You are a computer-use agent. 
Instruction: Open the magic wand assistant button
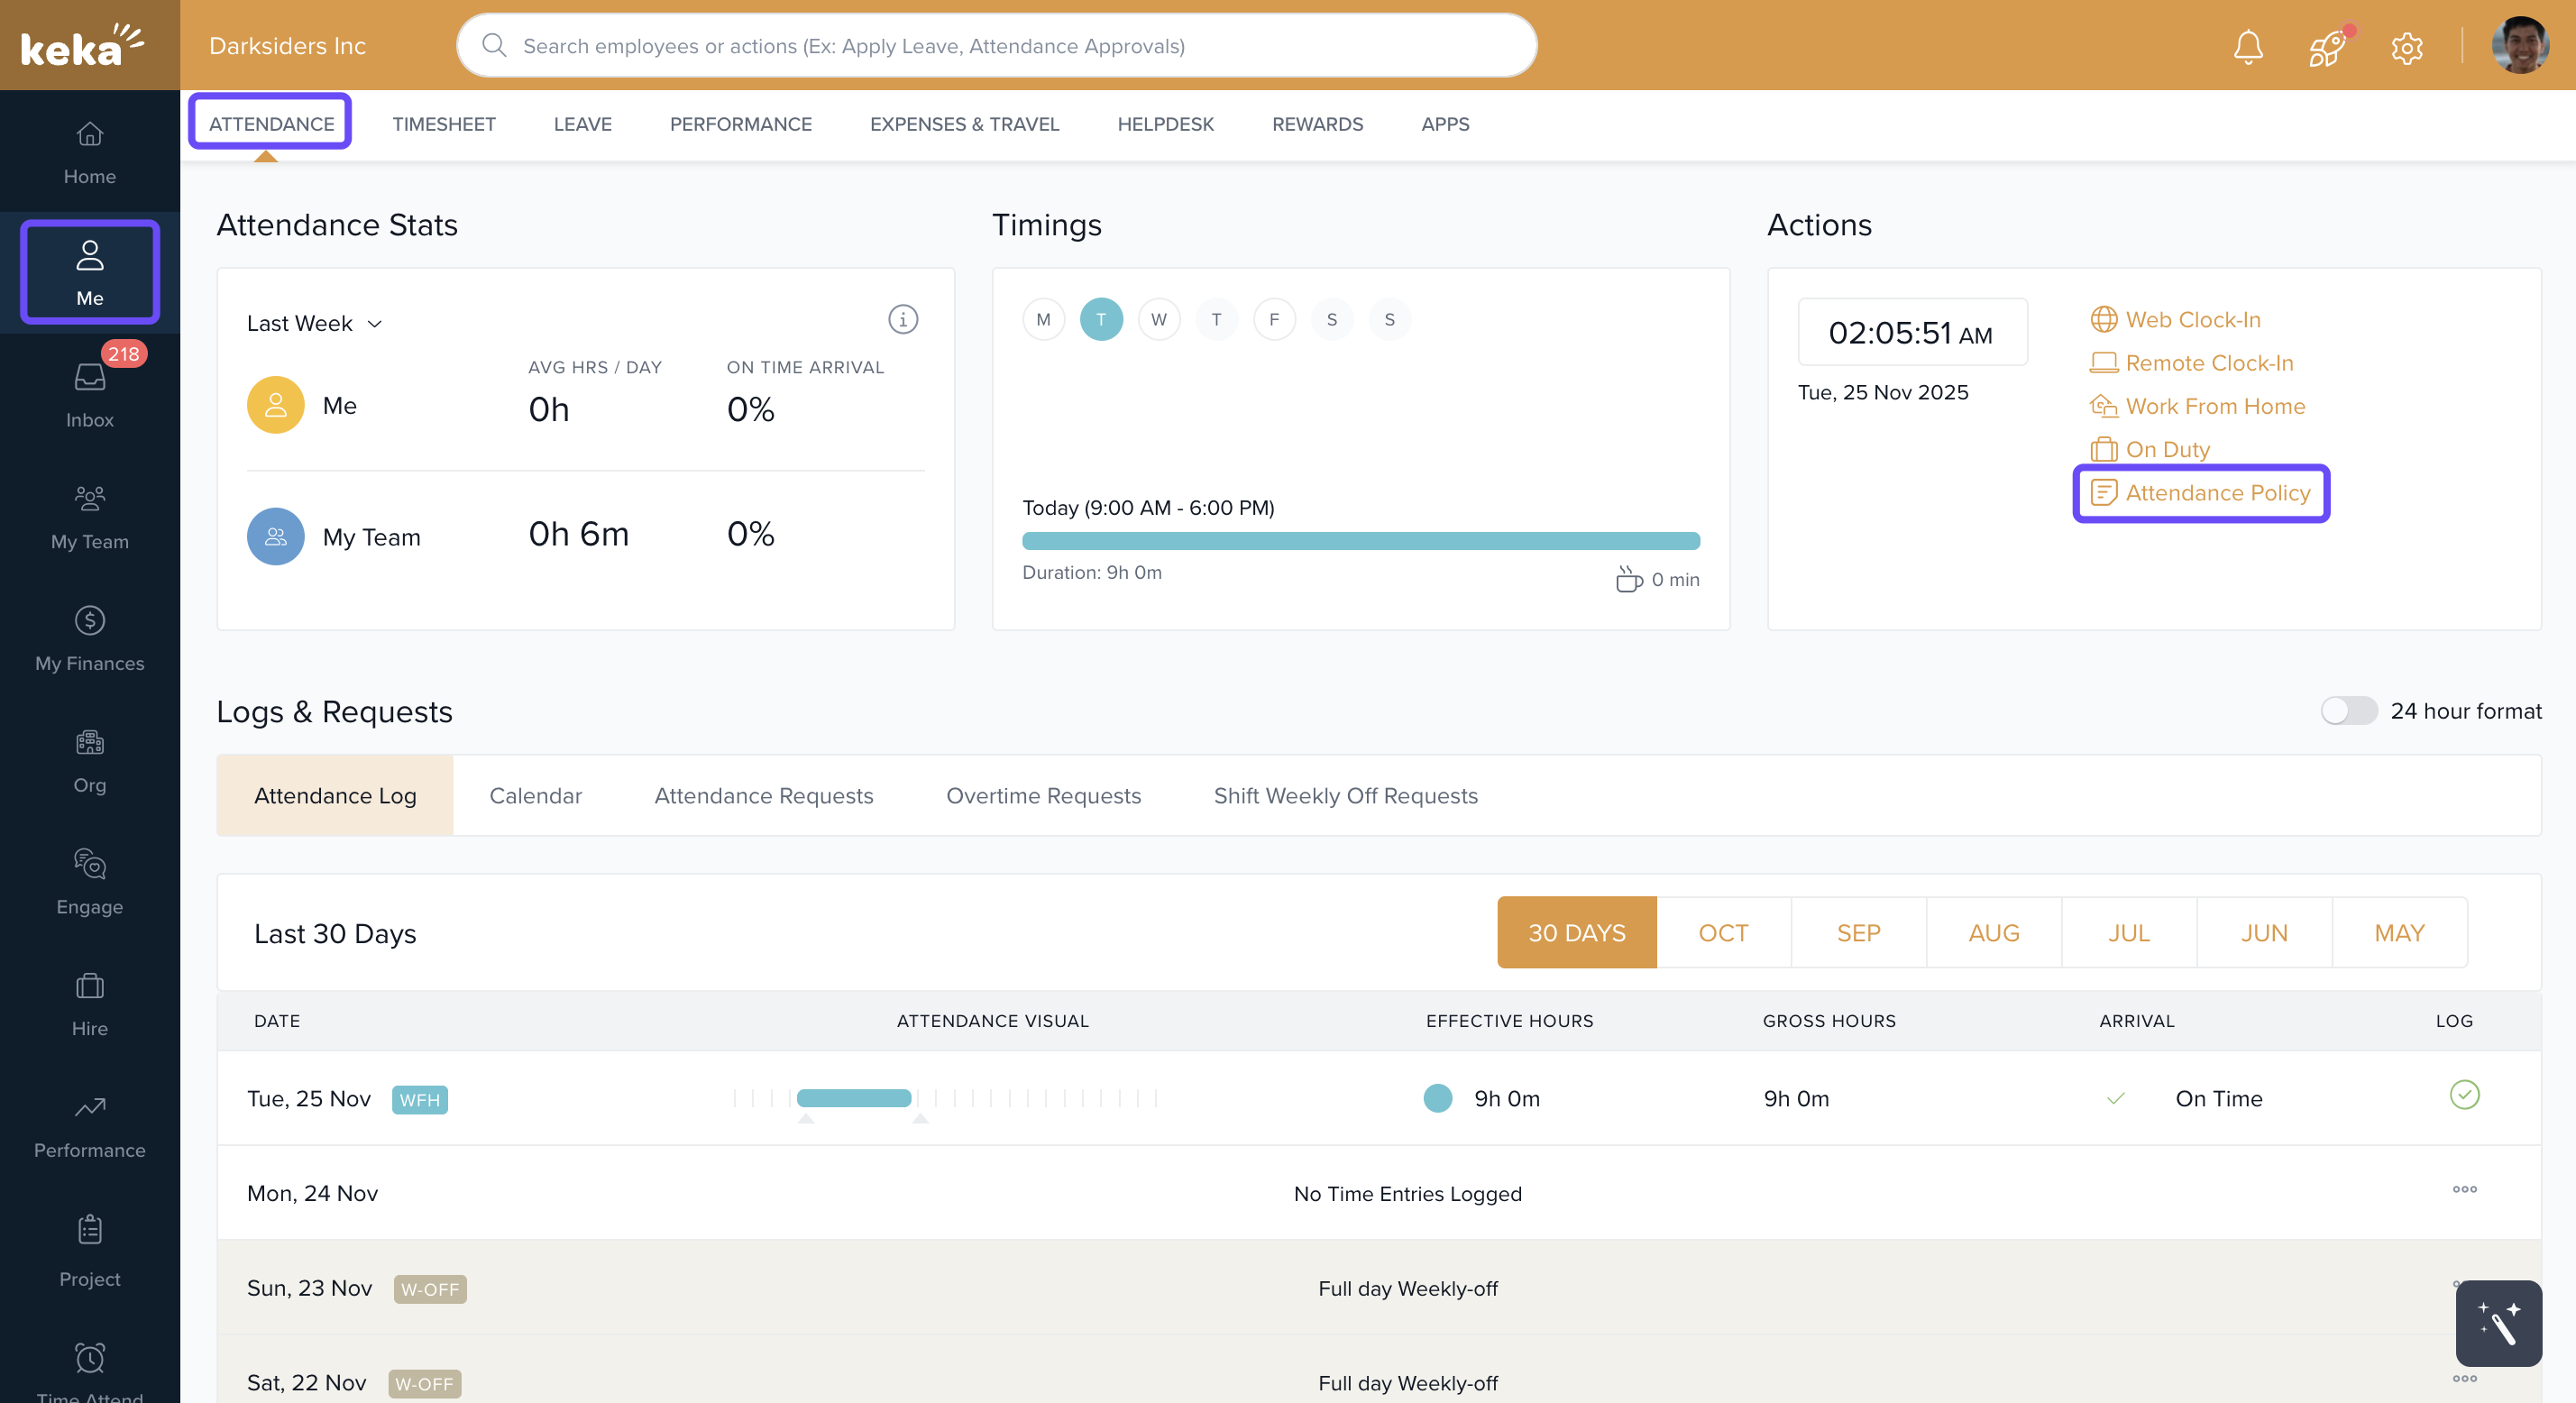pyautogui.click(x=2498, y=1323)
